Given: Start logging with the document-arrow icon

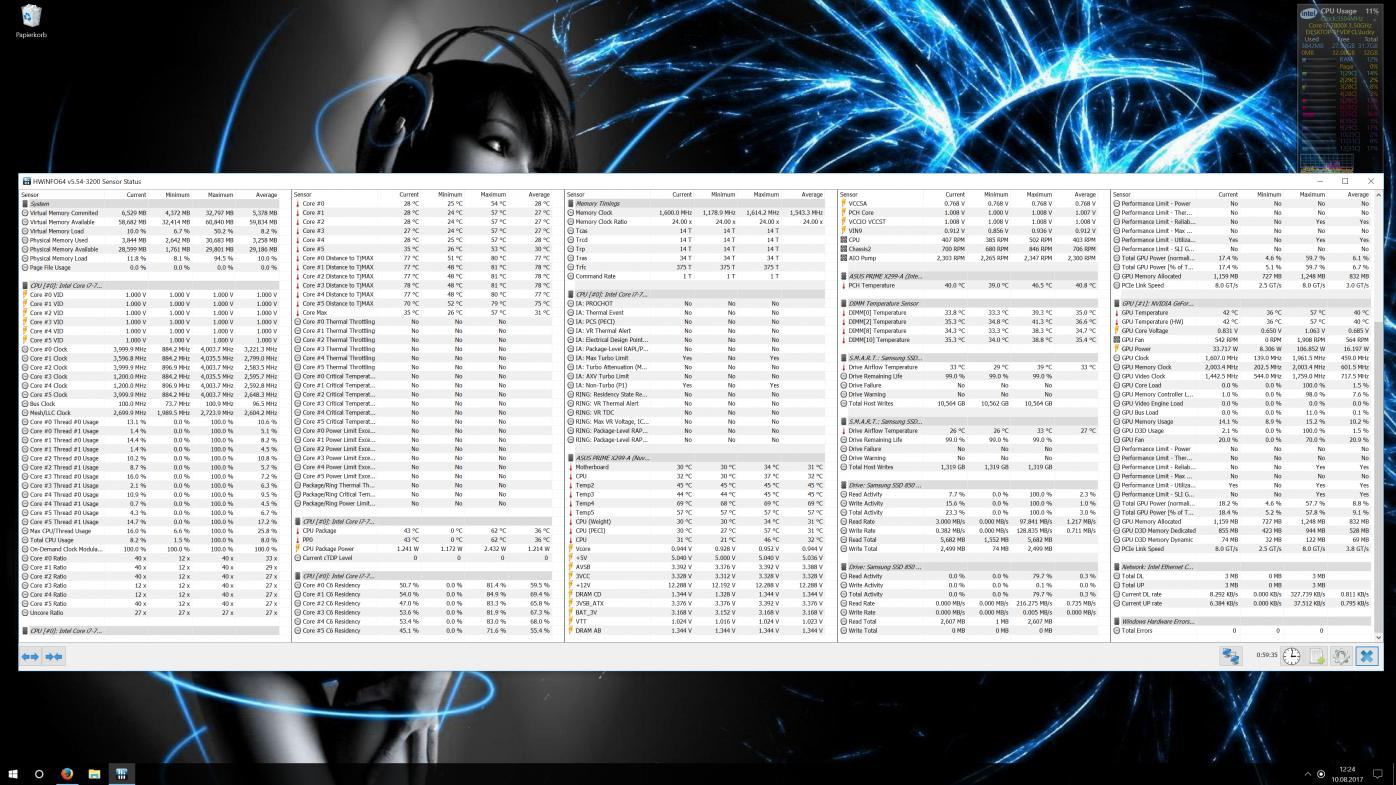Looking at the screenshot, I should (1316, 656).
